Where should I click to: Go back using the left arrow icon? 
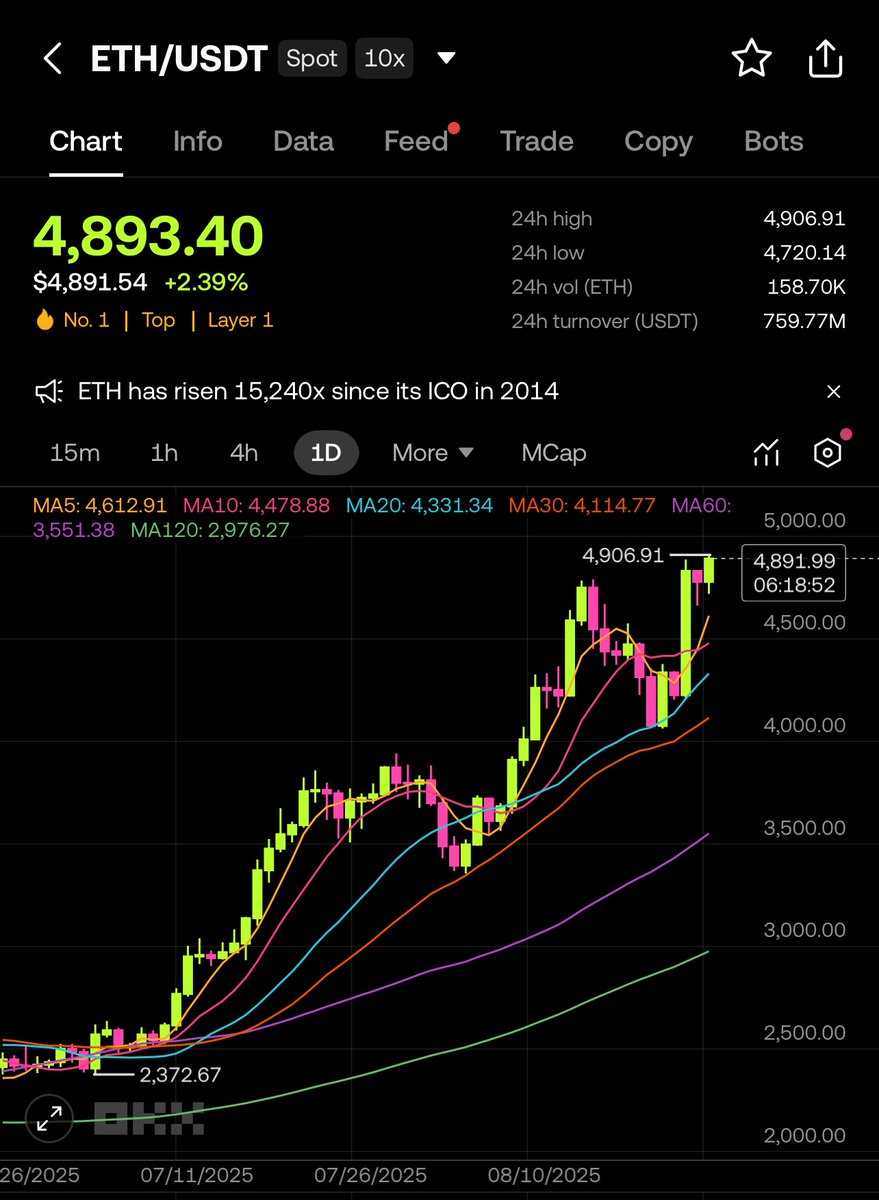point(53,59)
